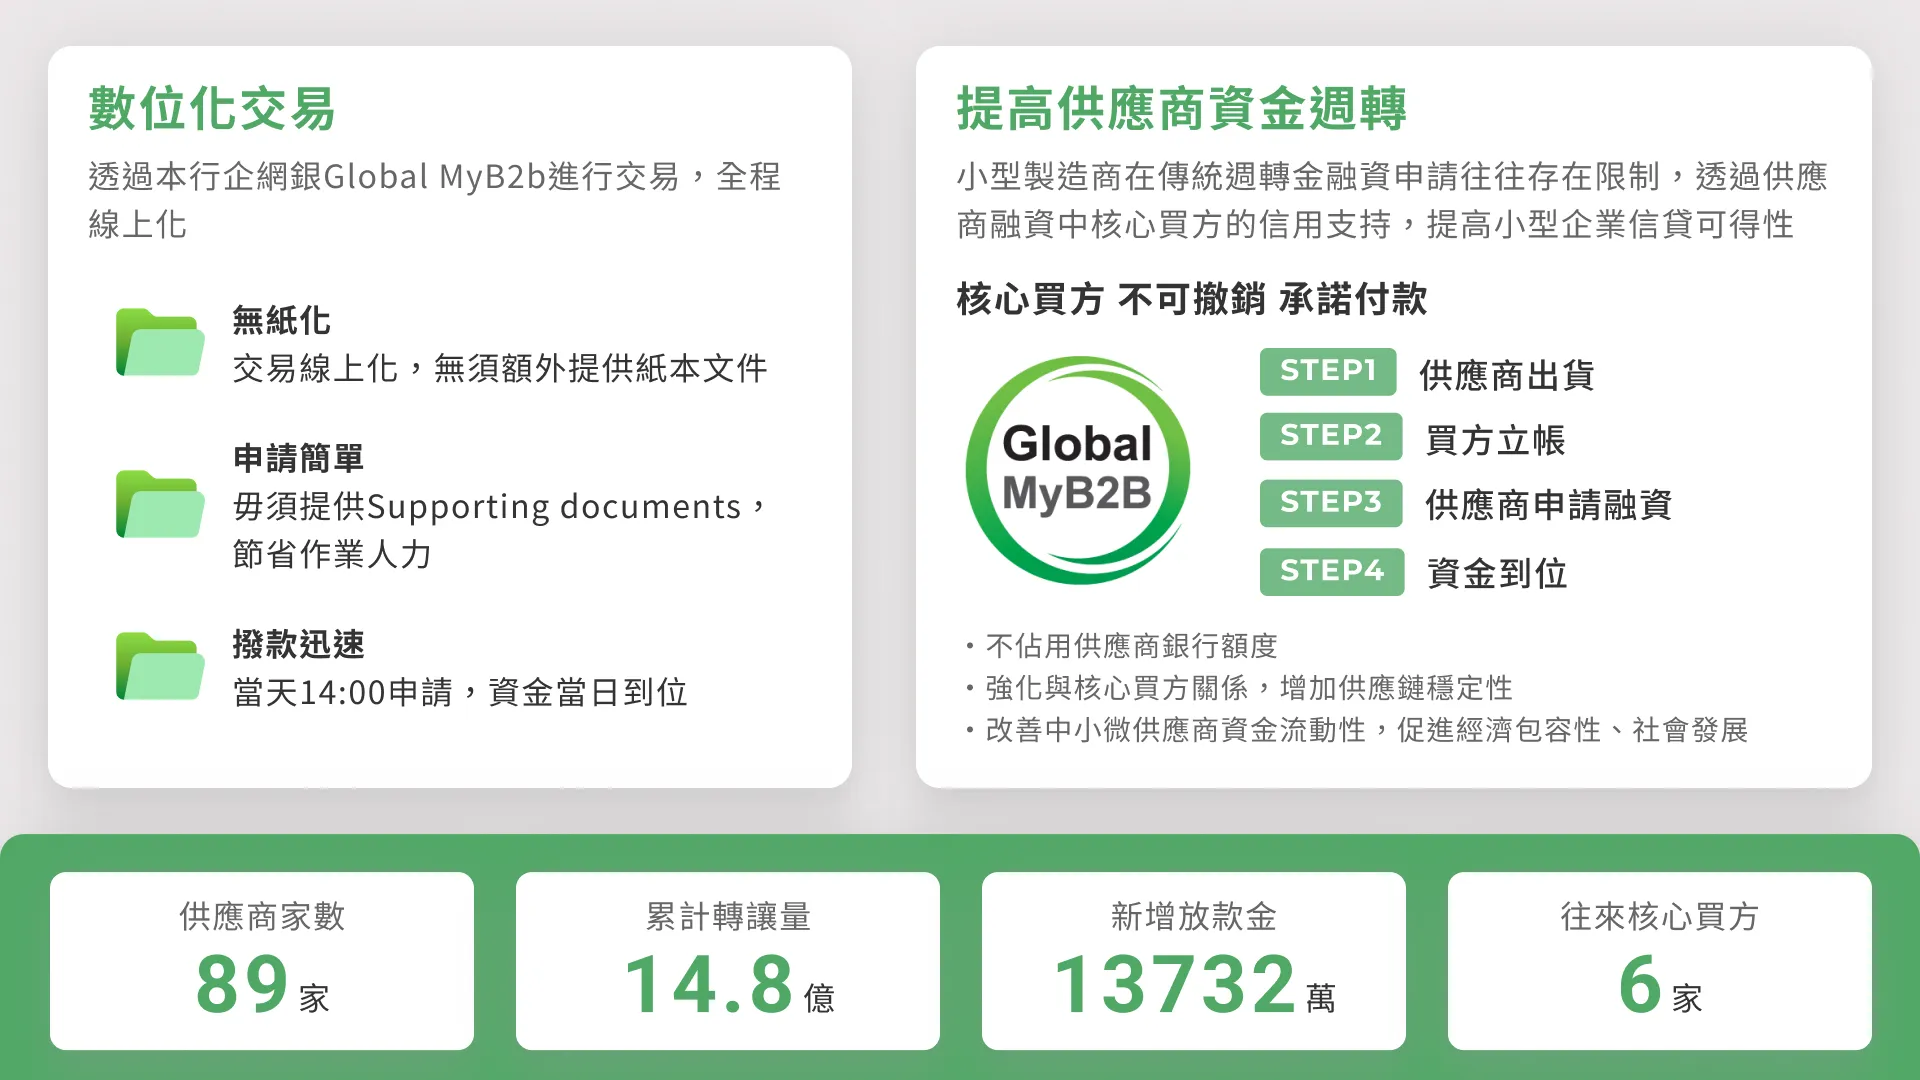The width and height of the screenshot is (1920, 1080).
Task: Select the STEP2 badge
Action: [1331, 436]
